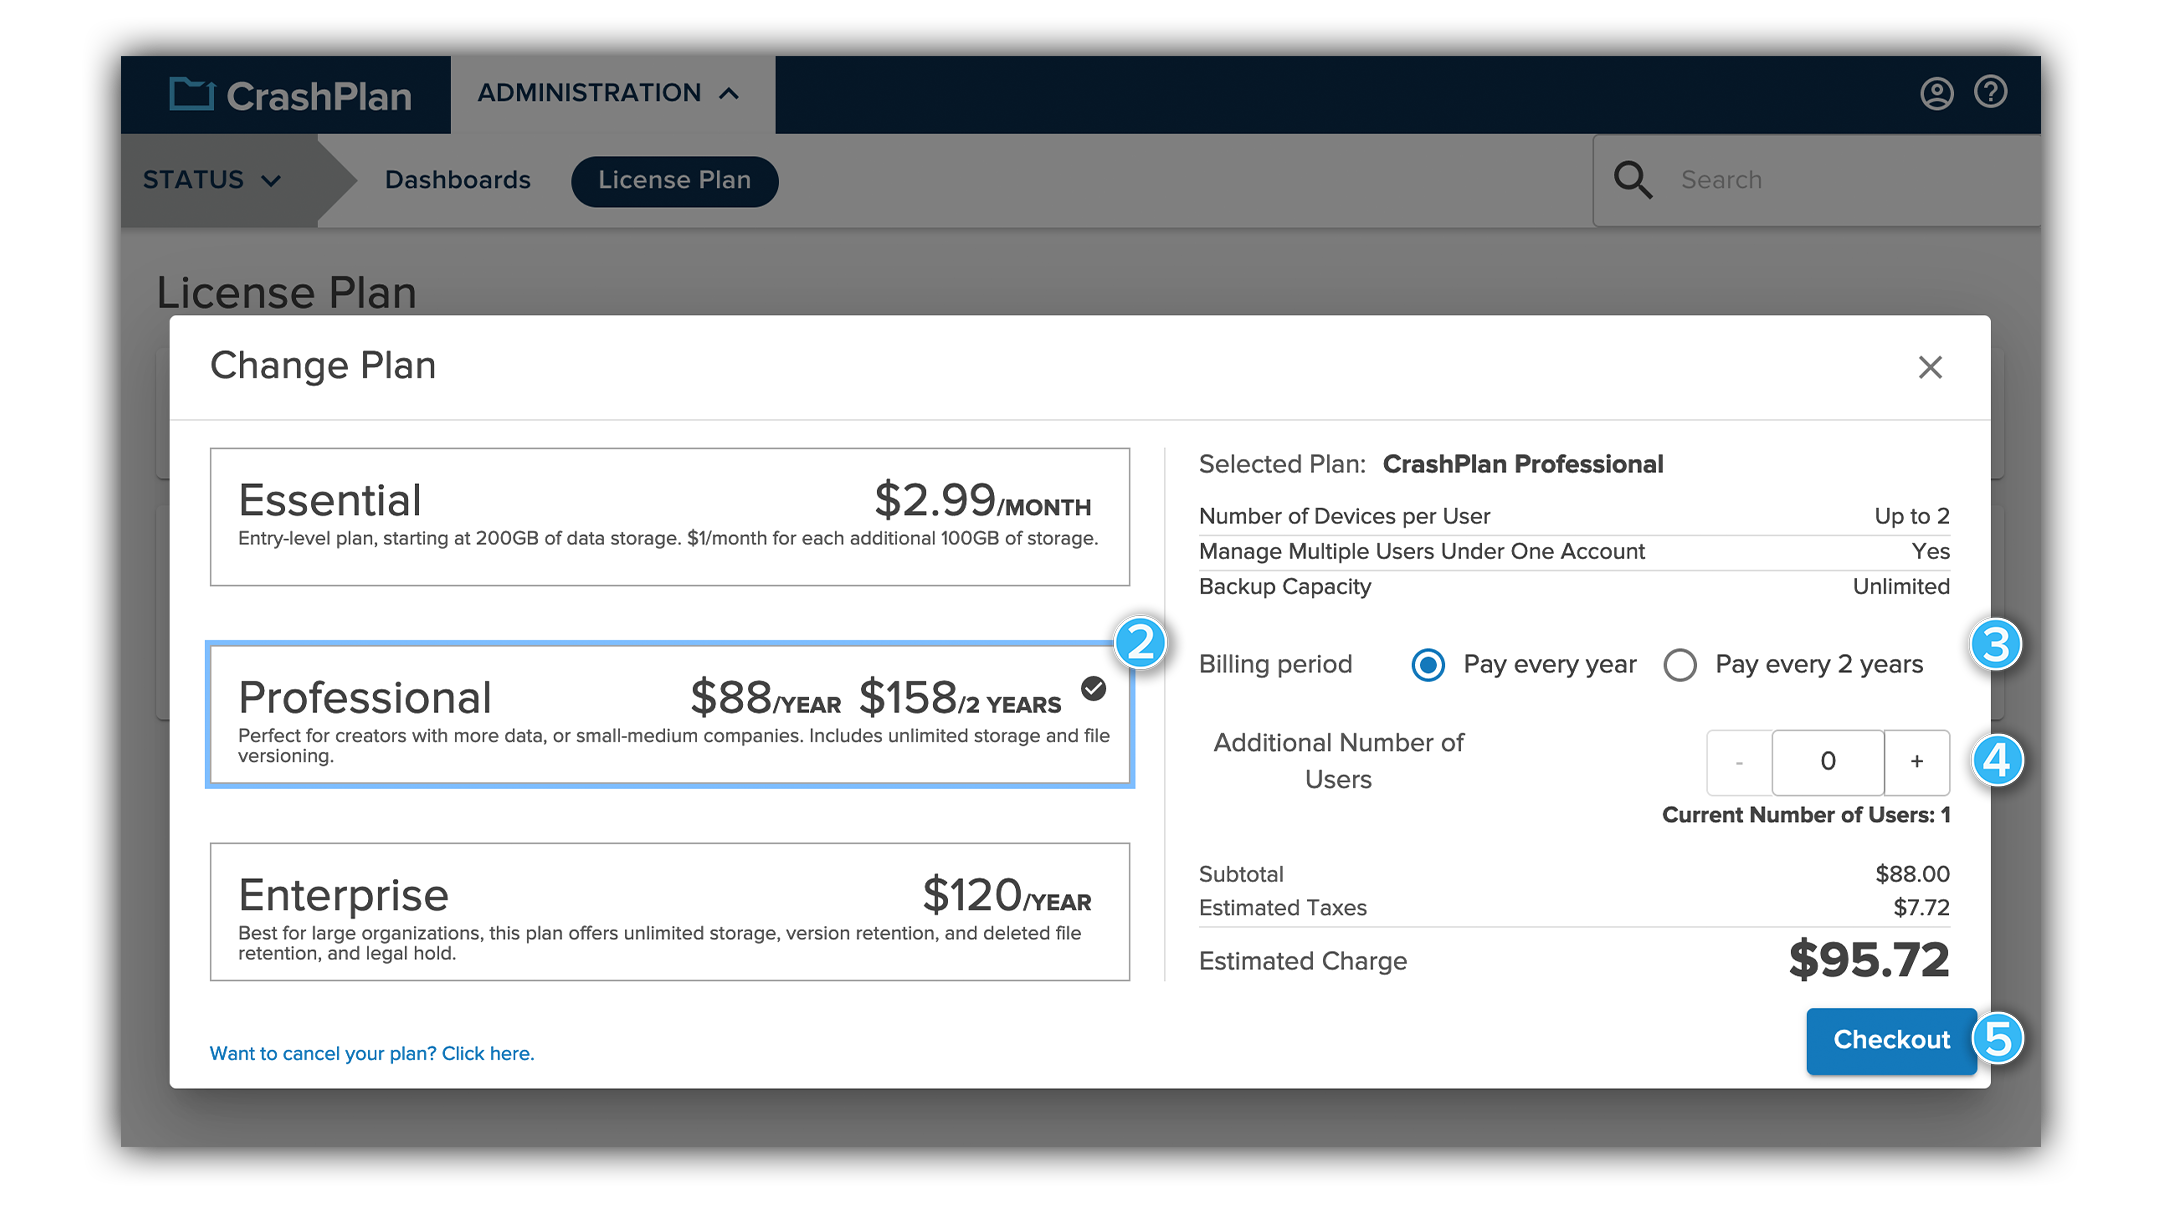The height and width of the screenshot is (1216, 2162).
Task: Select the Pay every year radio button
Action: pyautogui.click(x=1428, y=664)
